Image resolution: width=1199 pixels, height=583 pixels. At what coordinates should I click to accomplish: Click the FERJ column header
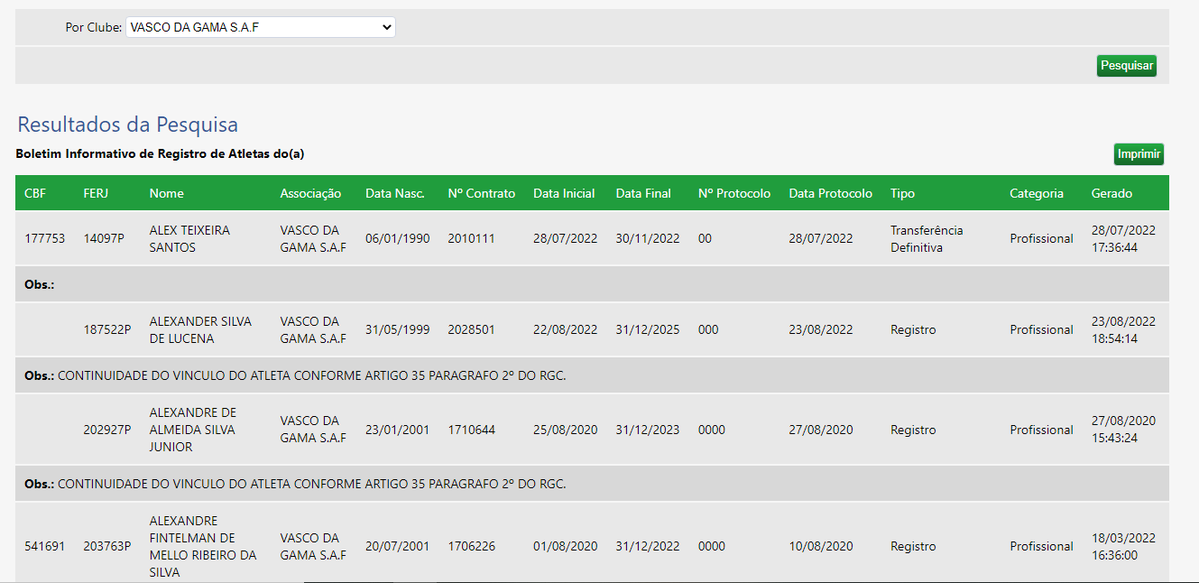point(96,193)
